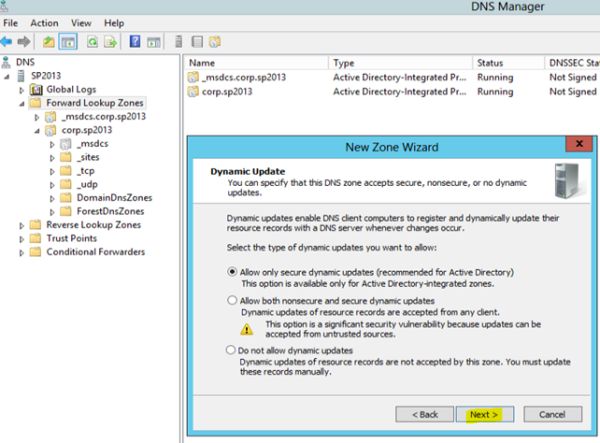
Task: Click the Reverse Lookup Zones folder icon
Action: pos(35,225)
